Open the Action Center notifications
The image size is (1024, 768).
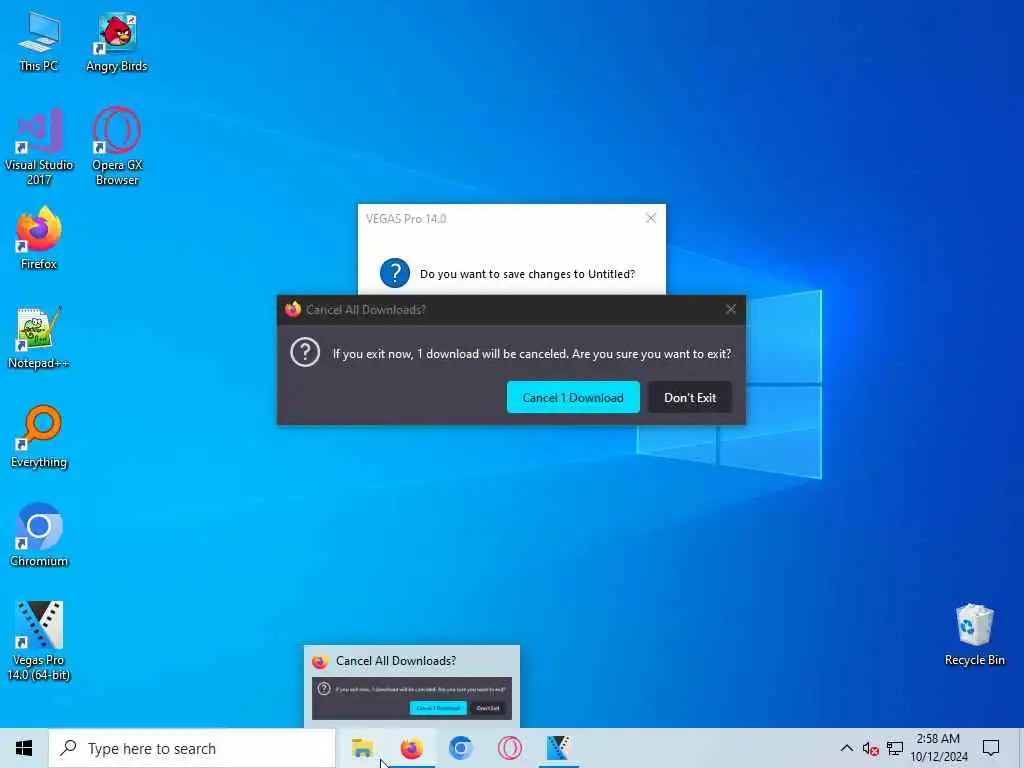coord(991,748)
